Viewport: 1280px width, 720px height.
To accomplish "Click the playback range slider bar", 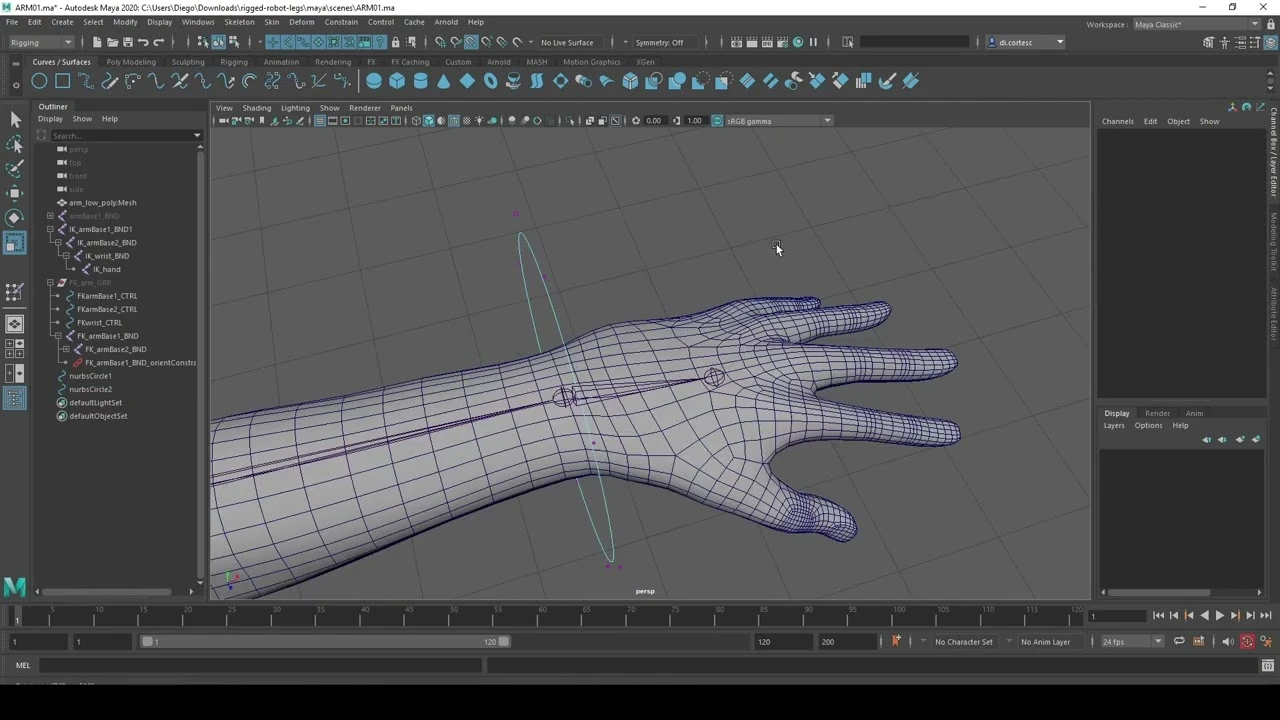I will point(324,642).
